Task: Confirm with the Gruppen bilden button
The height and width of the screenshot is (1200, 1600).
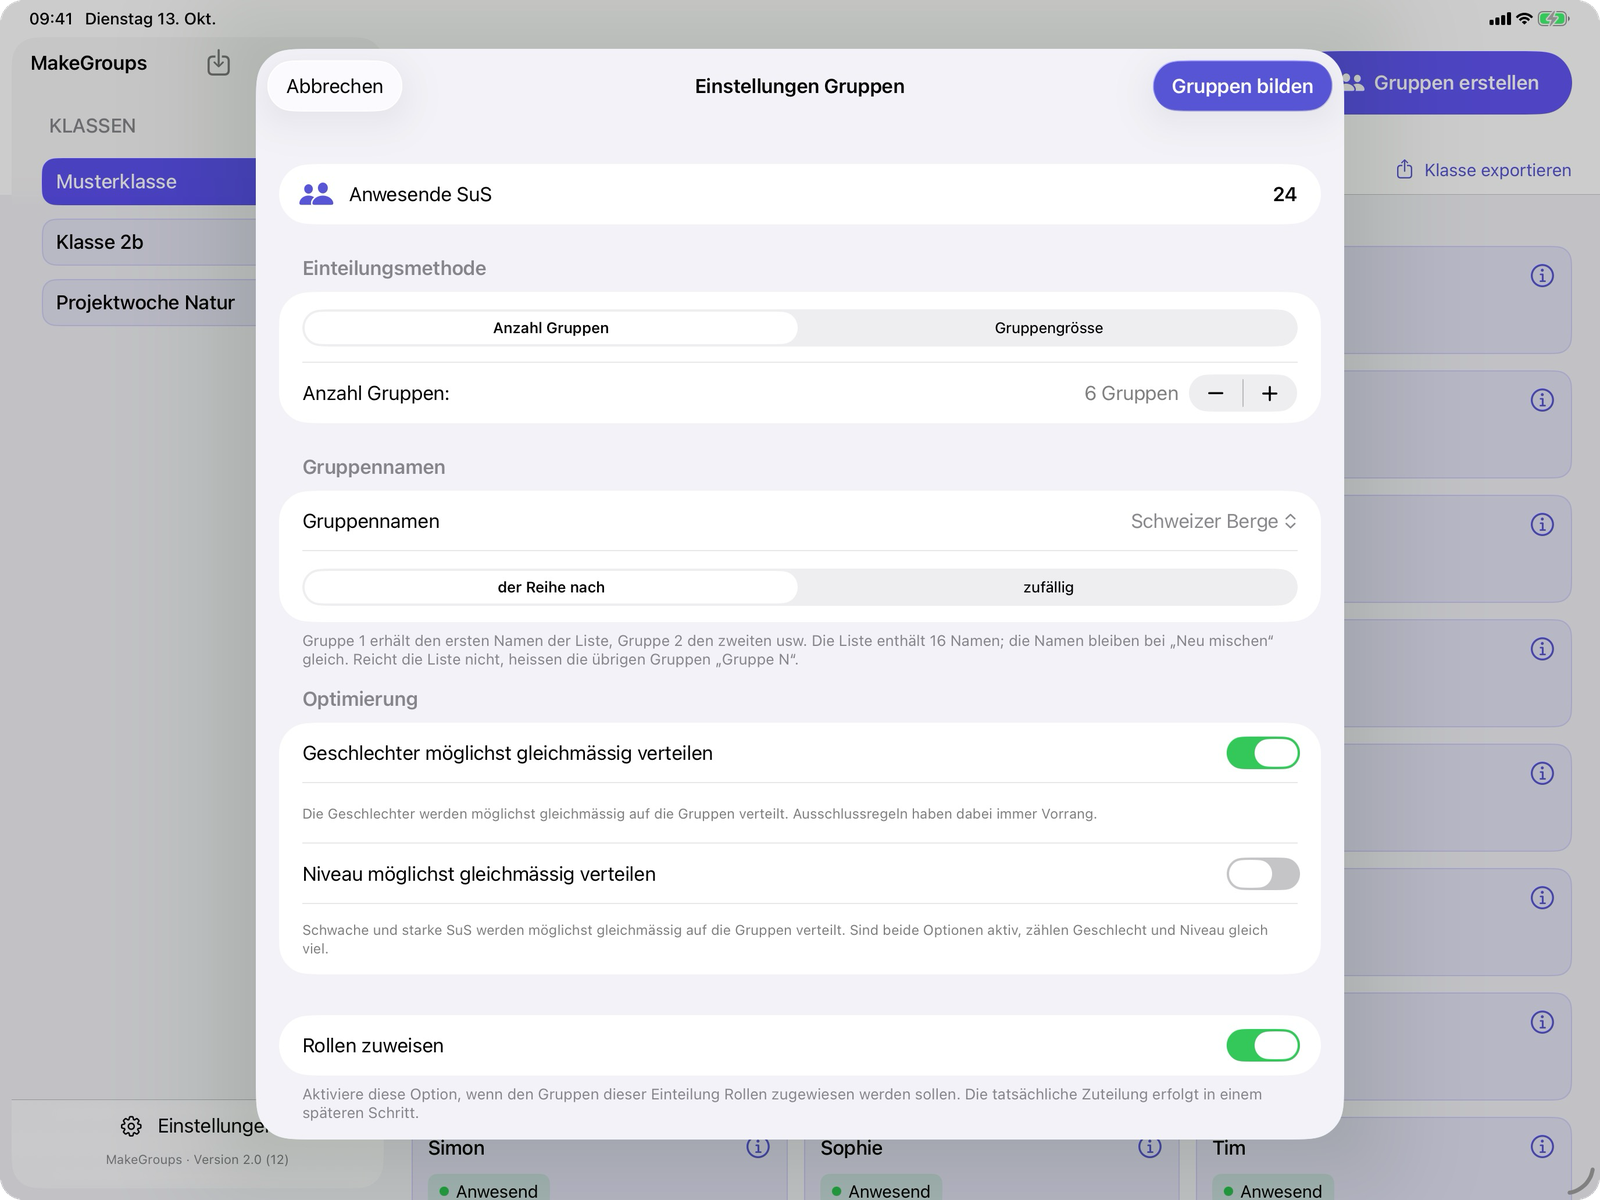Action: point(1242,86)
